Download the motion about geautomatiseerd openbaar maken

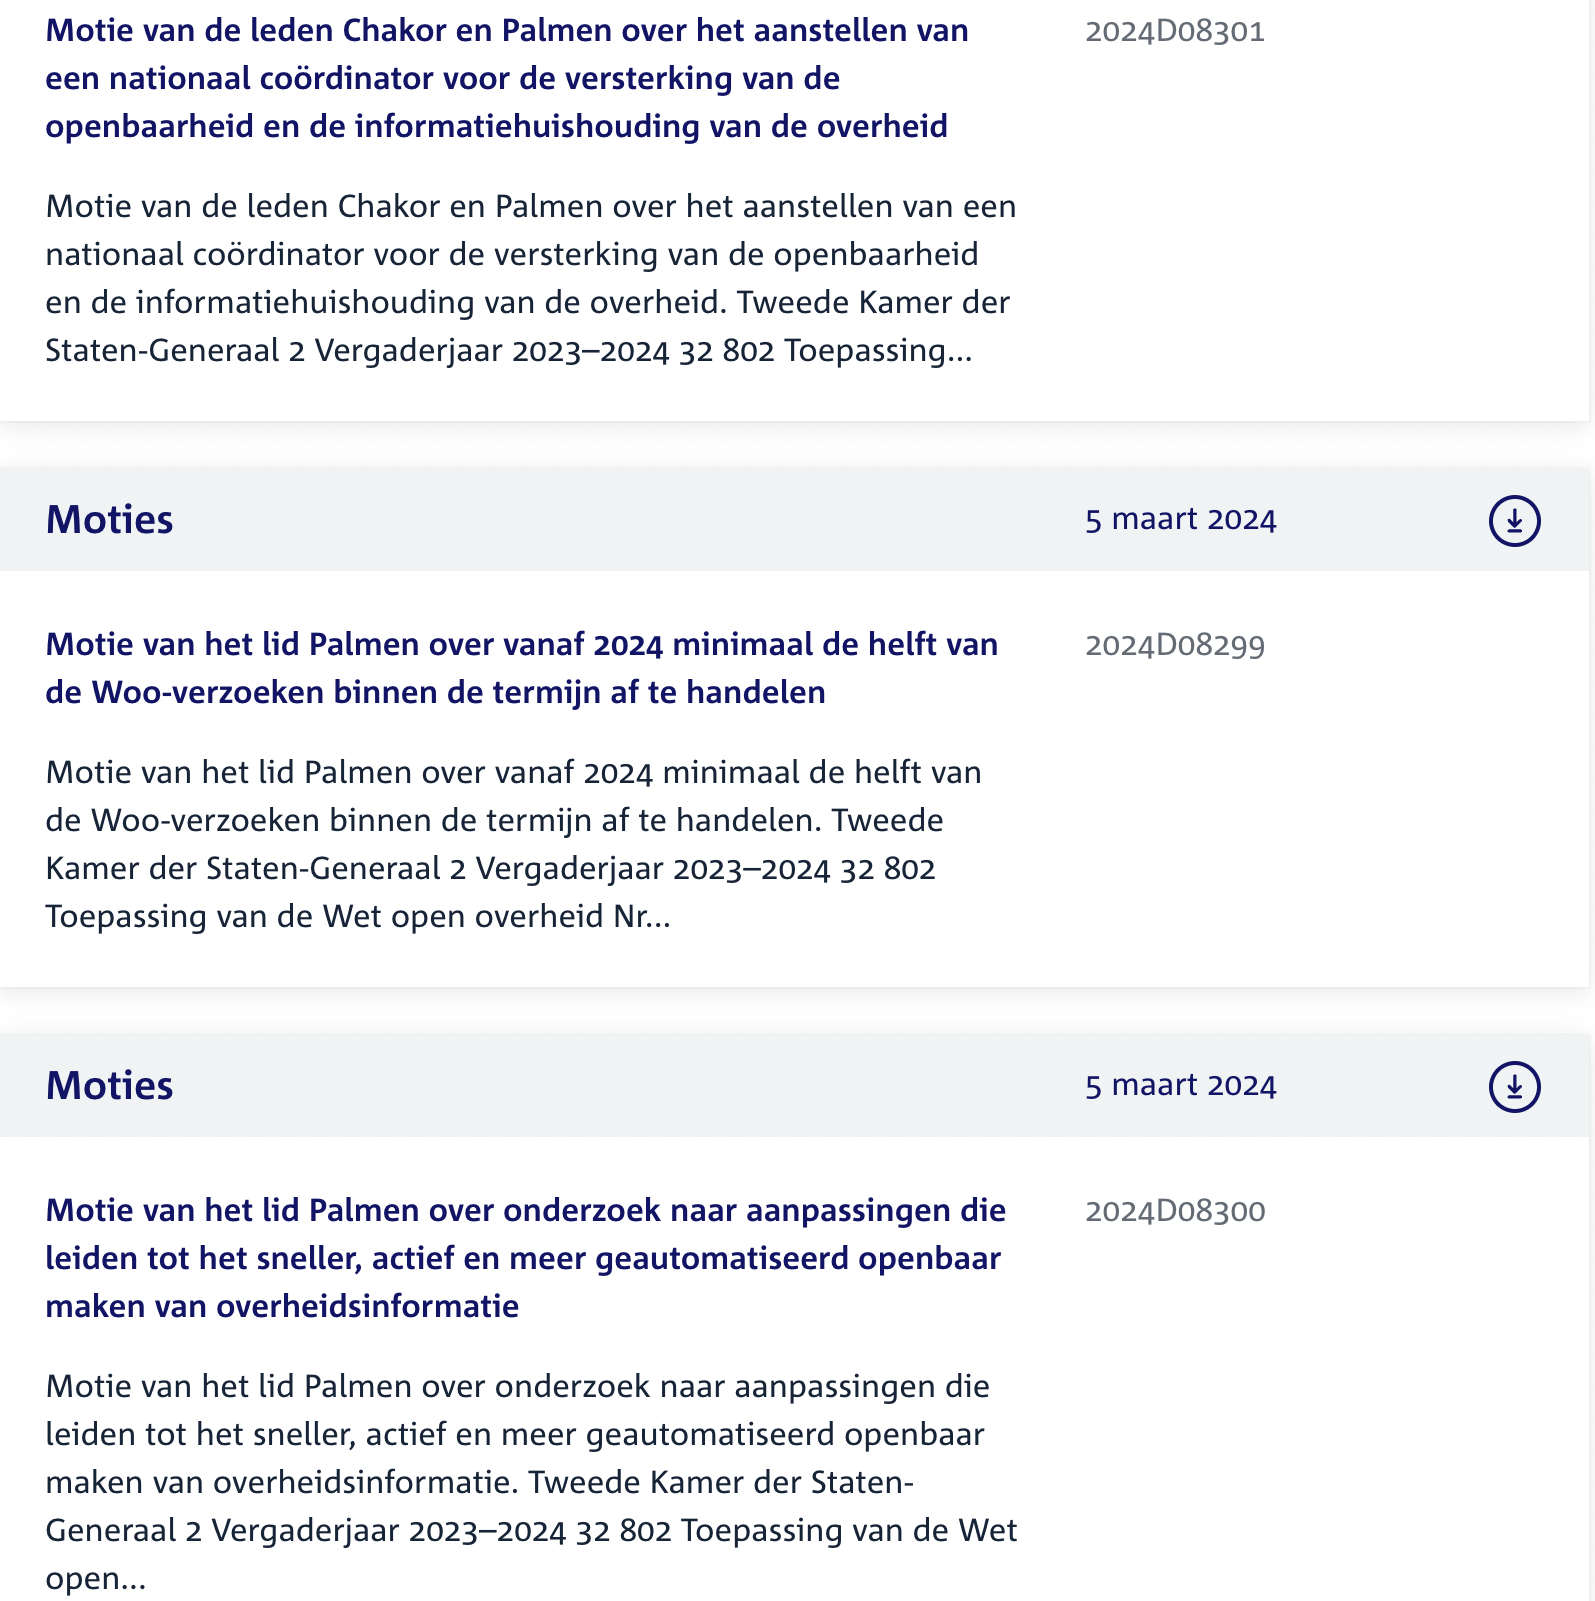pyautogui.click(x=1514, y=1087)
